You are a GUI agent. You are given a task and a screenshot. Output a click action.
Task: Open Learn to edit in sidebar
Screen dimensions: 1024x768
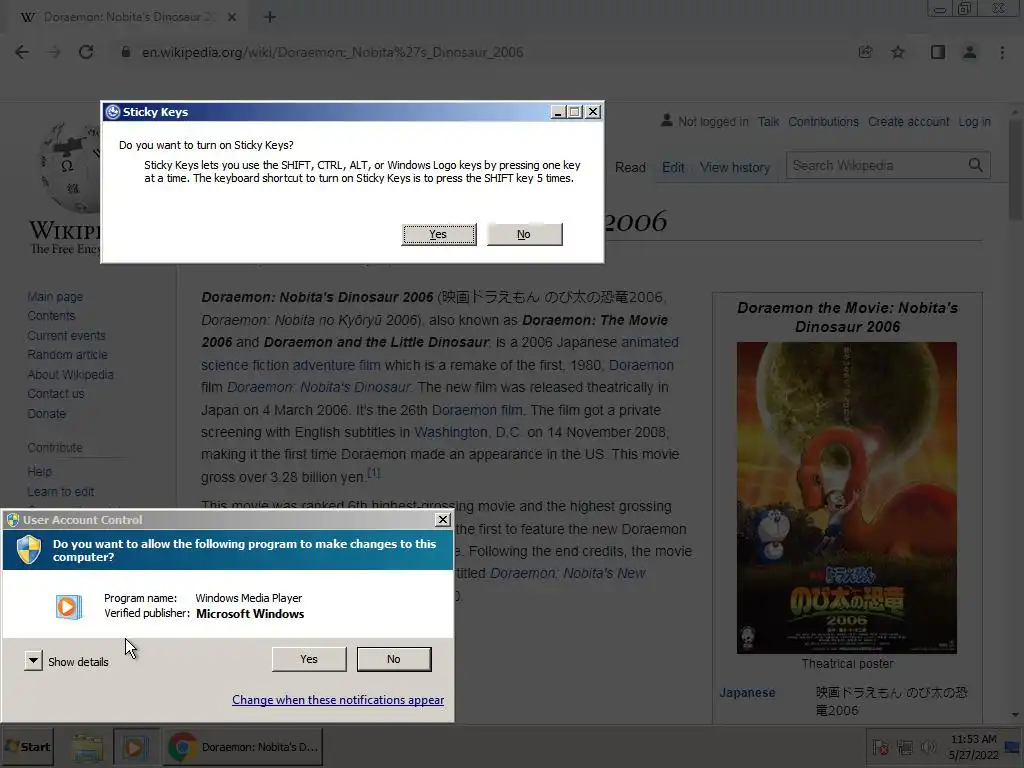60,492
